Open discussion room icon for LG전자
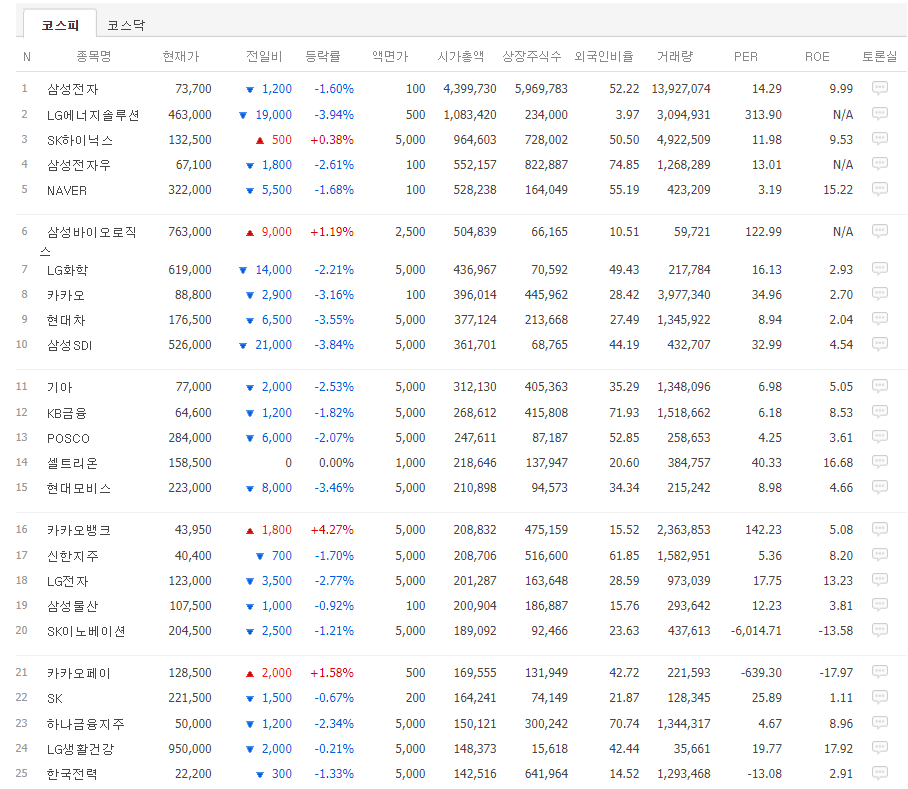This screenshot has width=908, height=789. tap(880, 579)
